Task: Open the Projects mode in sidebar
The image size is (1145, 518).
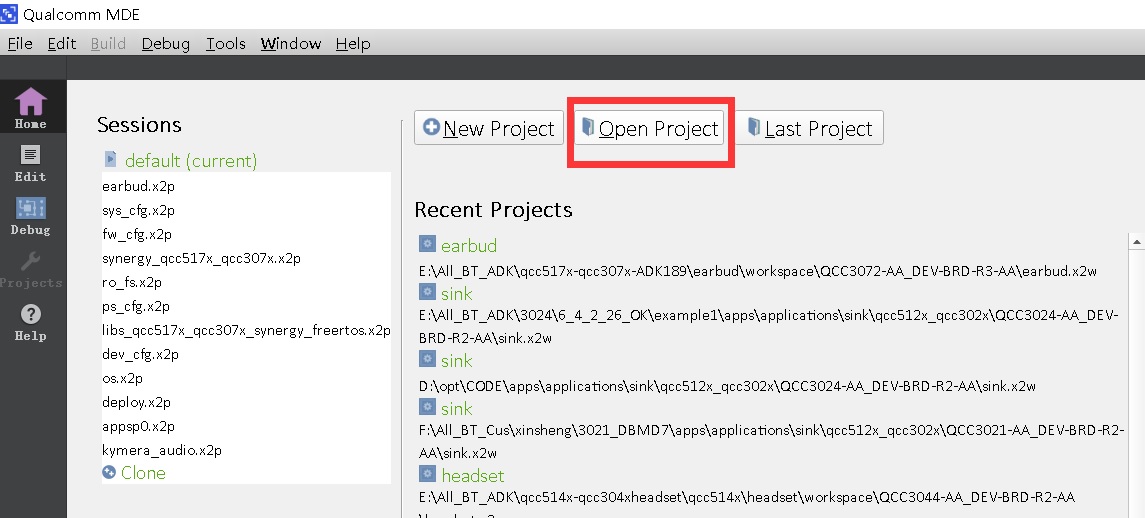Action: click(30, 270)
